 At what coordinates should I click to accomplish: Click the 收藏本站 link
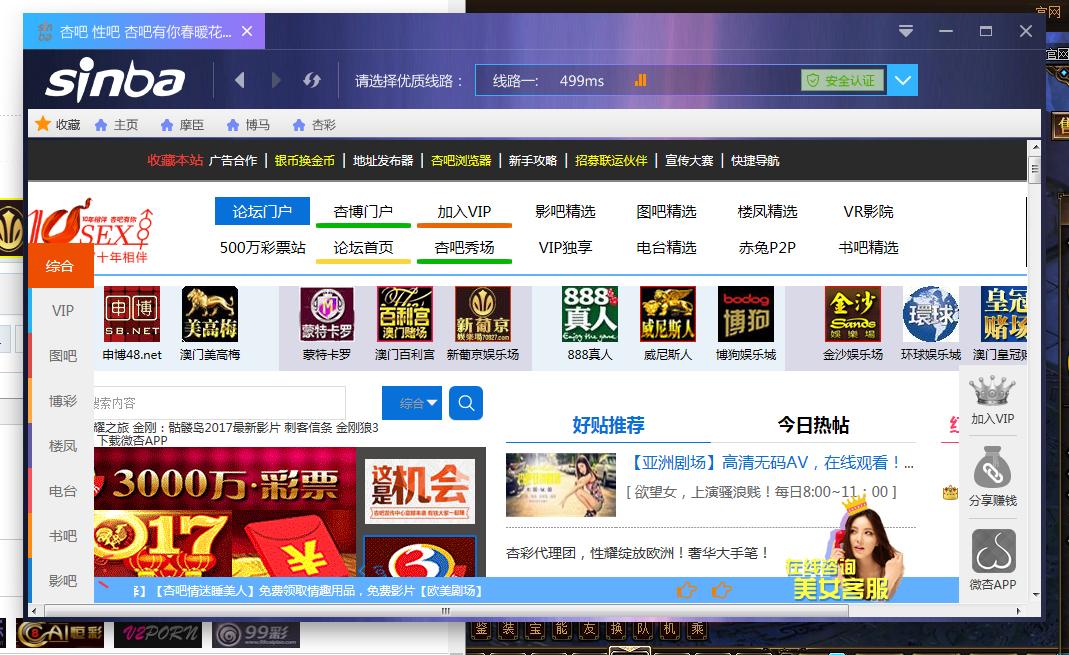click(175, 160)
